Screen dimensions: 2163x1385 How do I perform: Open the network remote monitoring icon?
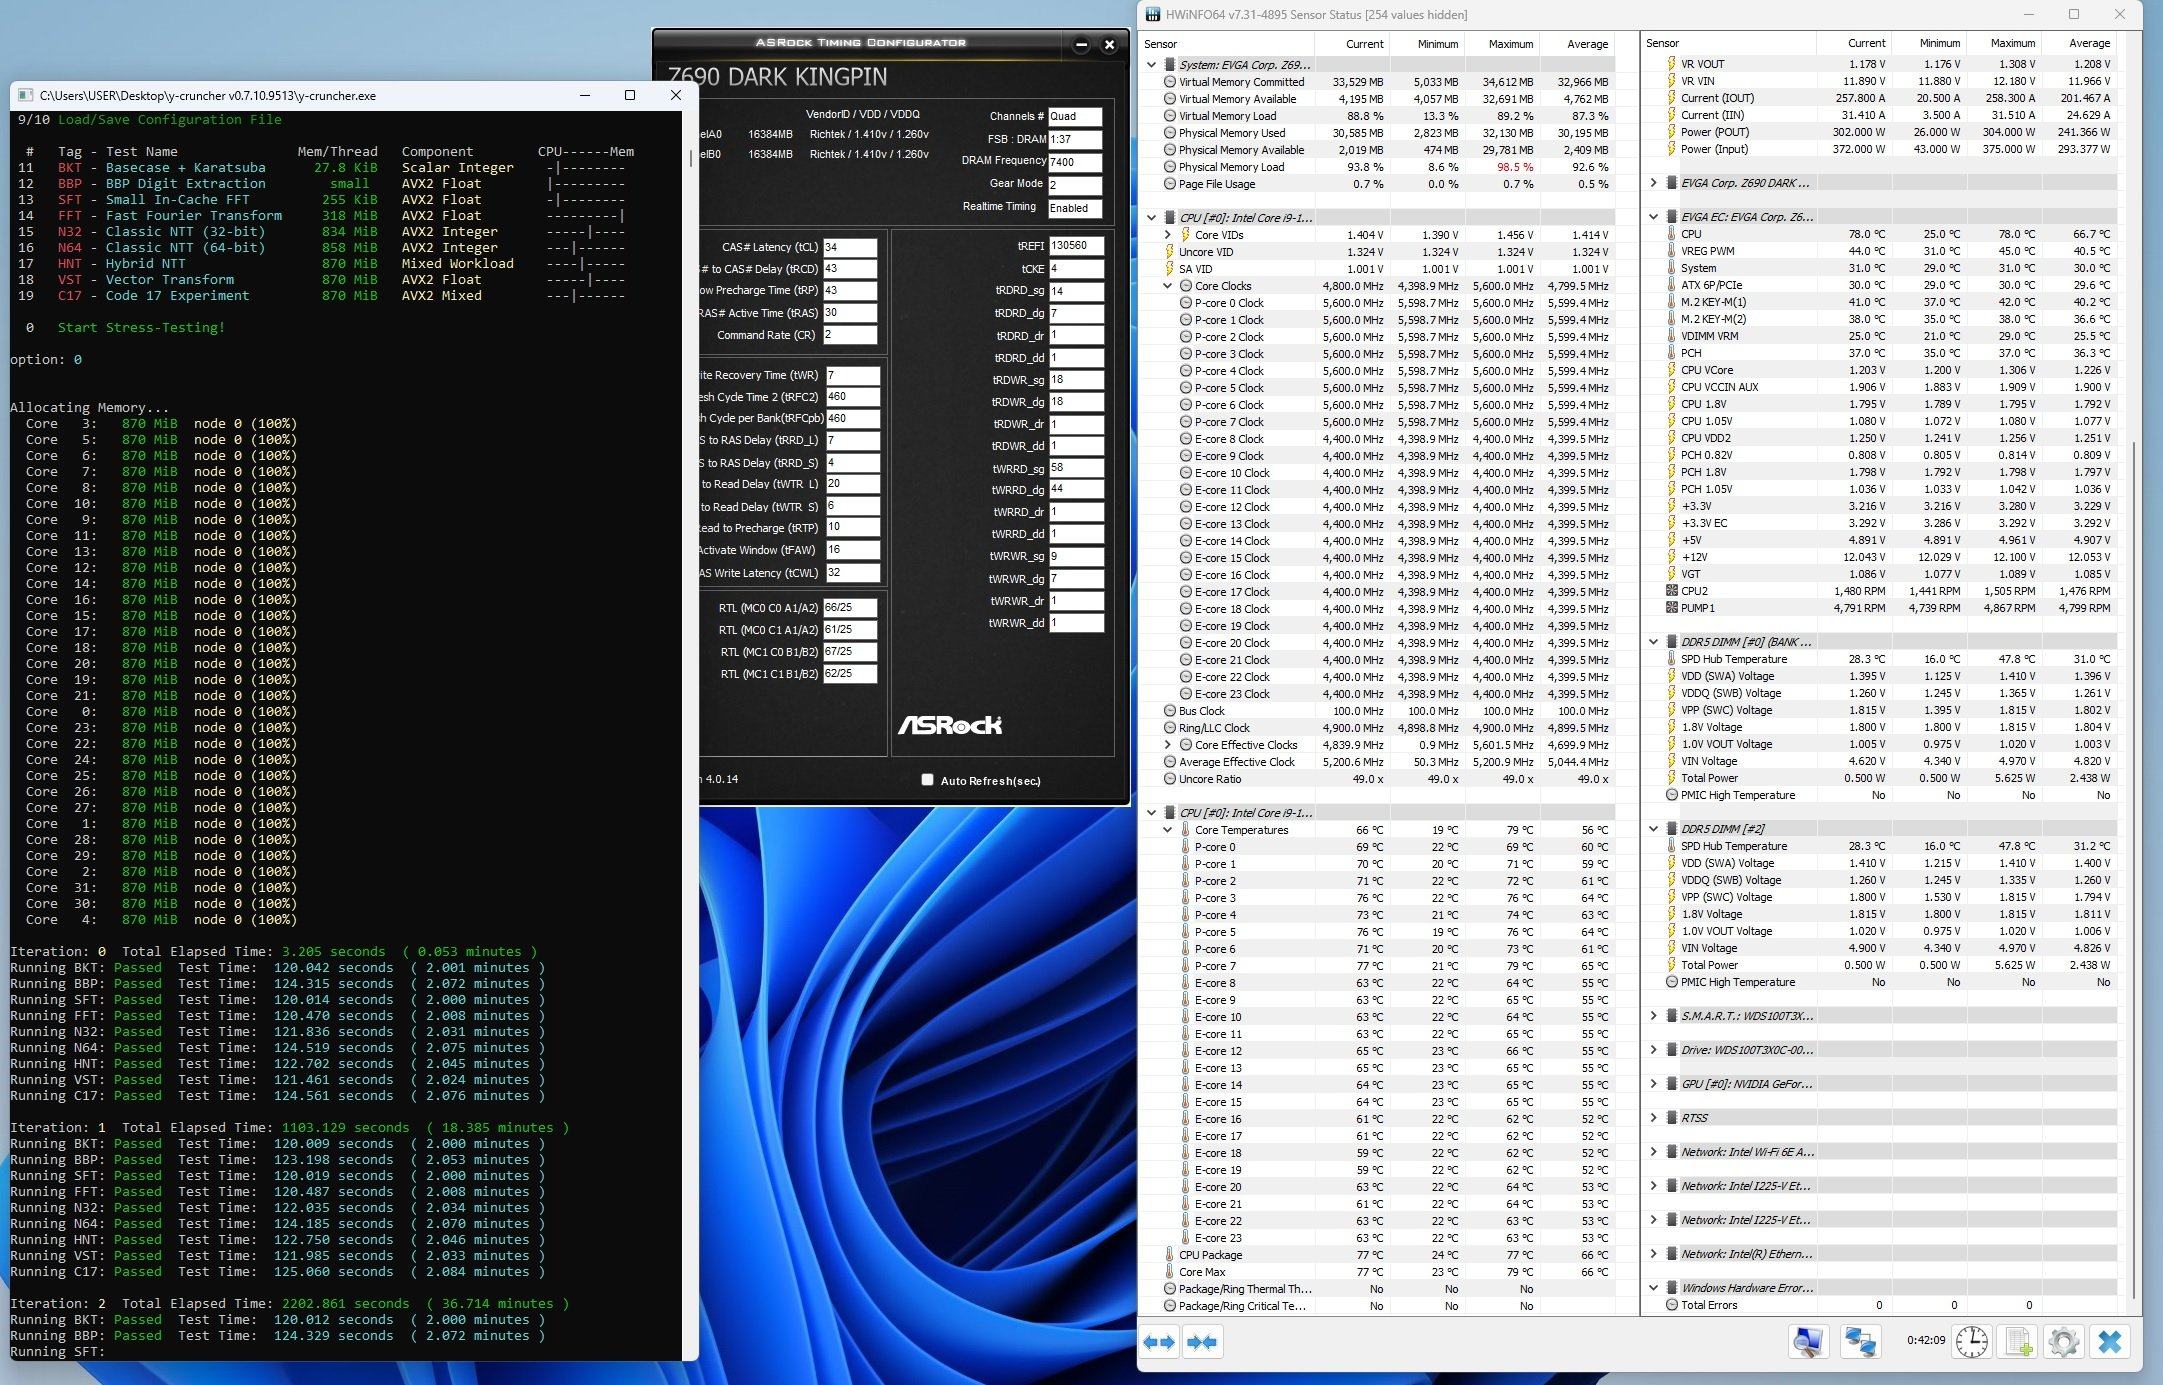(1860, 1341)
